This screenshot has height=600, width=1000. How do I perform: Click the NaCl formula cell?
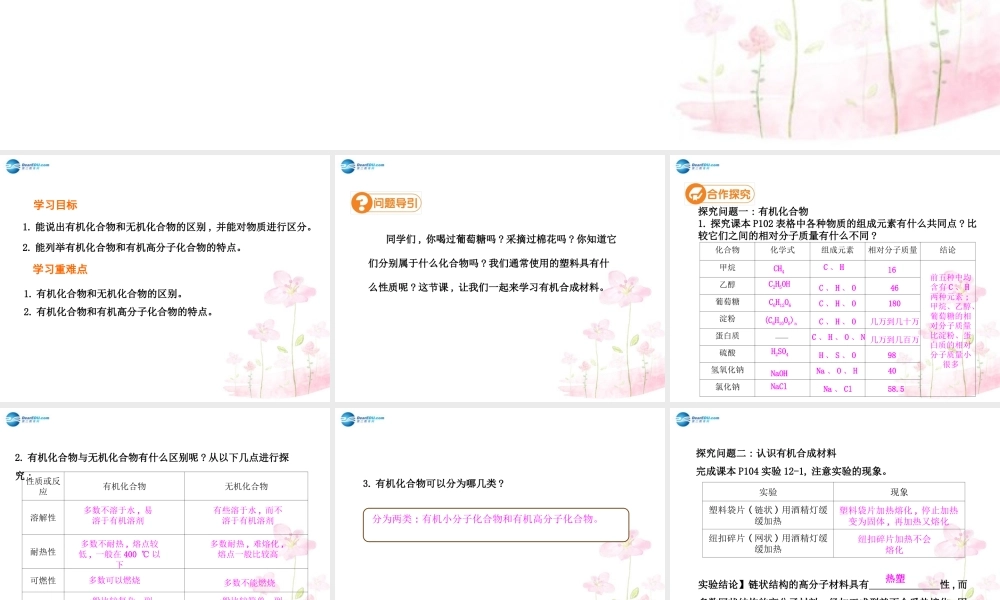pos(778,386)
